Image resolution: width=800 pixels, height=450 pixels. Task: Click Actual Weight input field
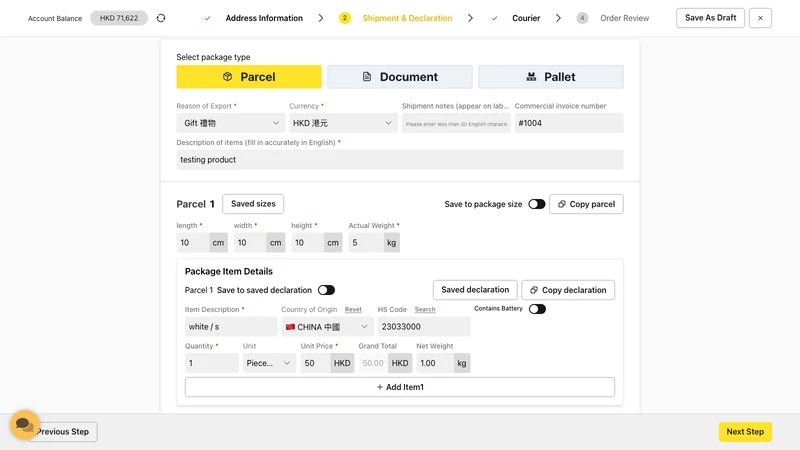pos(366,242)
